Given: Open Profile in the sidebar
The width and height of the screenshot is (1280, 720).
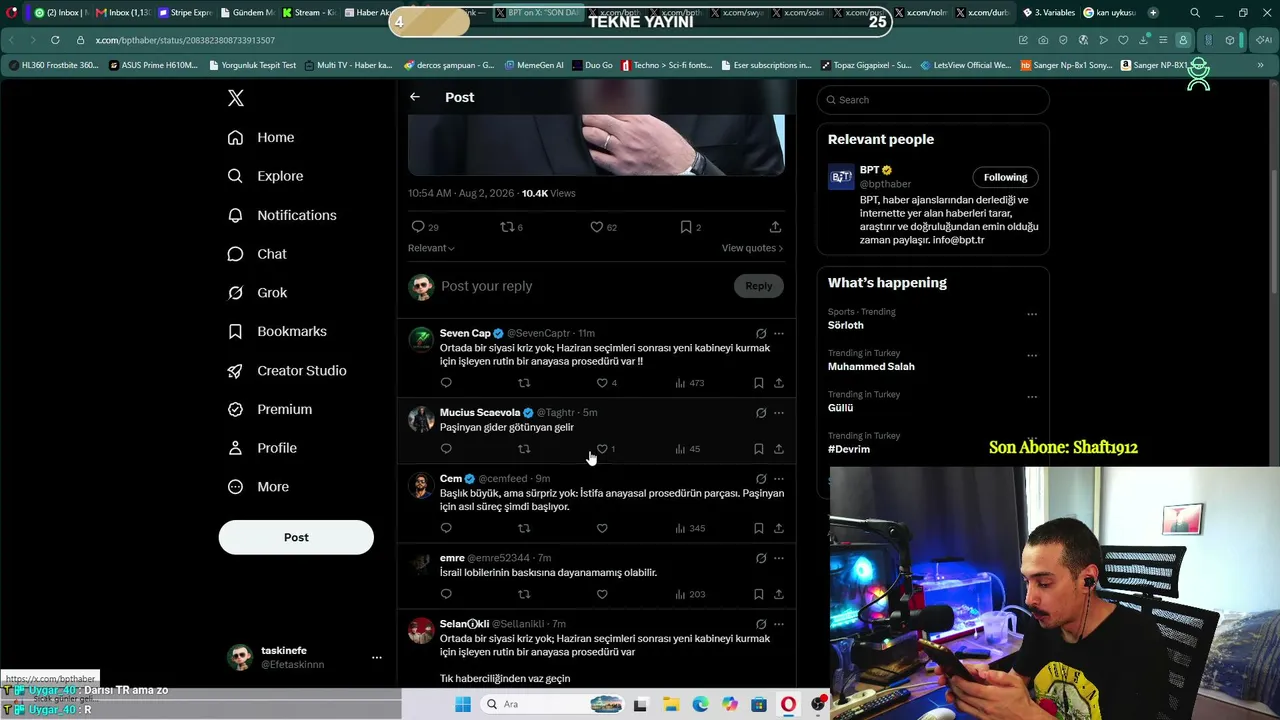Looking at the screenshot, I should point(262,448).
